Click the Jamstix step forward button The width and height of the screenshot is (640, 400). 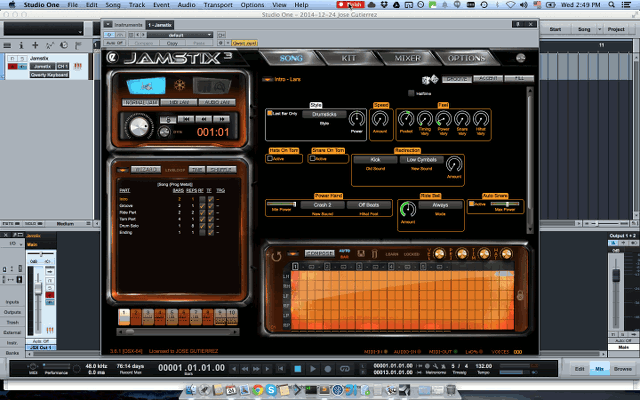222,119
